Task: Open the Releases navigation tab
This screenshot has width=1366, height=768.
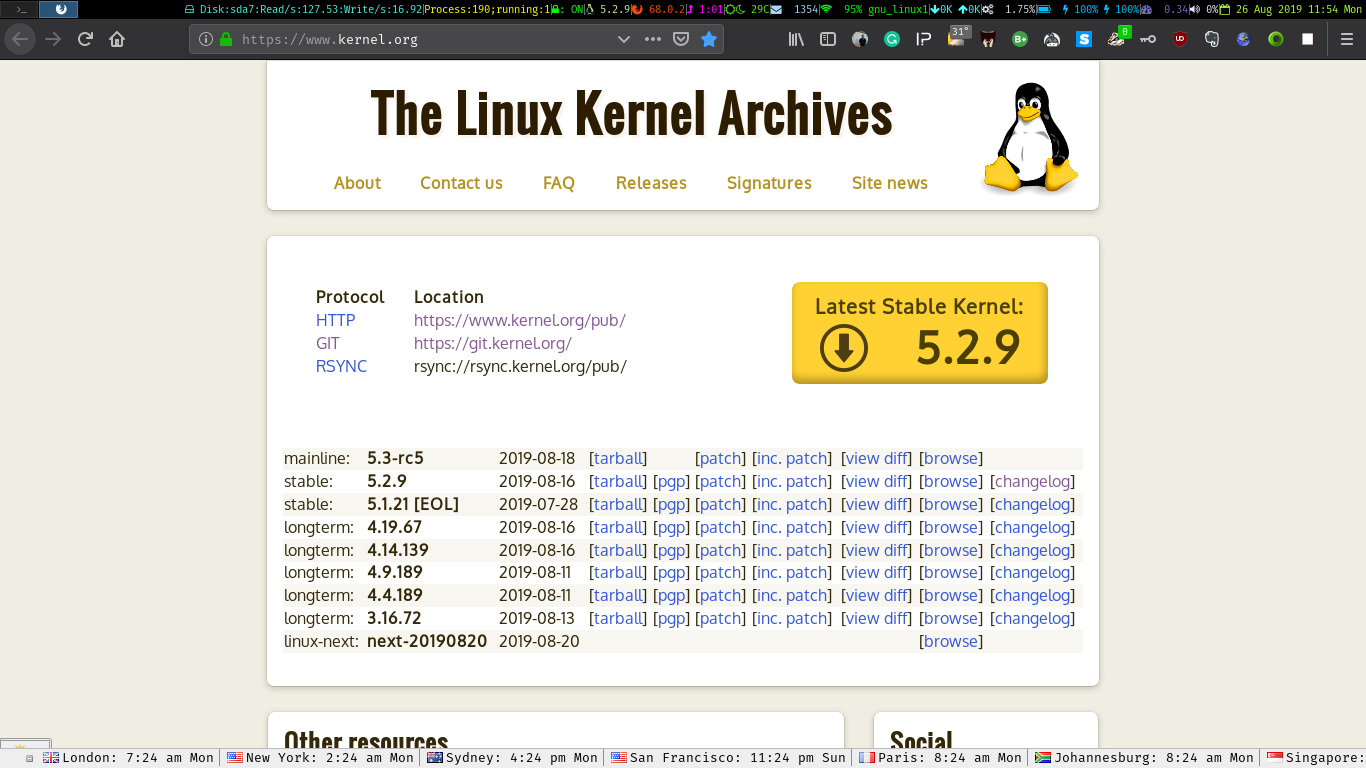Action: click(651, 183)
